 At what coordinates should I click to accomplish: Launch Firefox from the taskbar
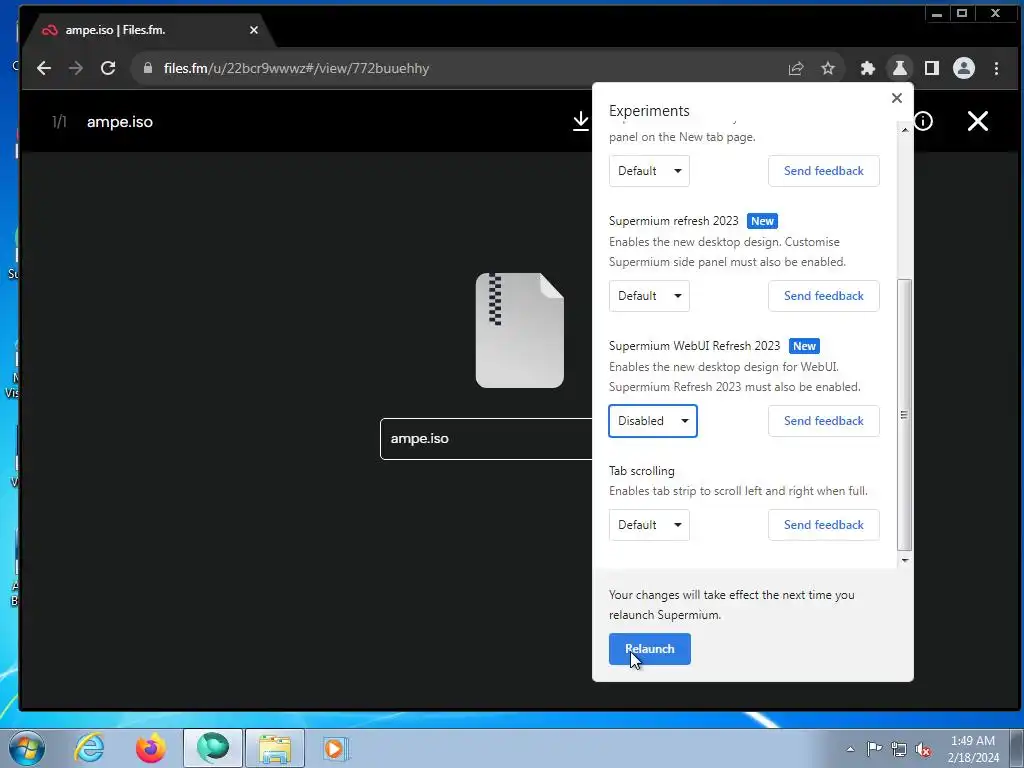point(151,748)
